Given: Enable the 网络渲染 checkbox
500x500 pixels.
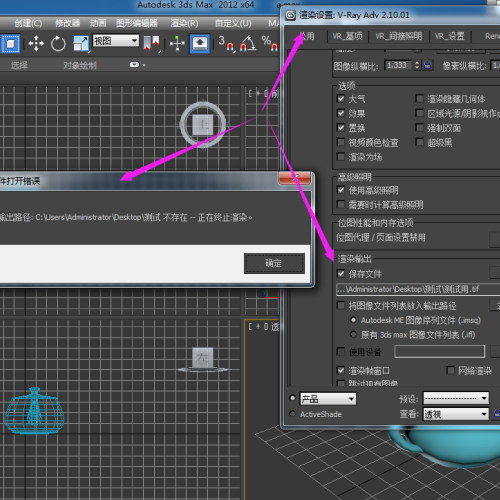Looking at the screenshot, I should [x=450, y=370].
